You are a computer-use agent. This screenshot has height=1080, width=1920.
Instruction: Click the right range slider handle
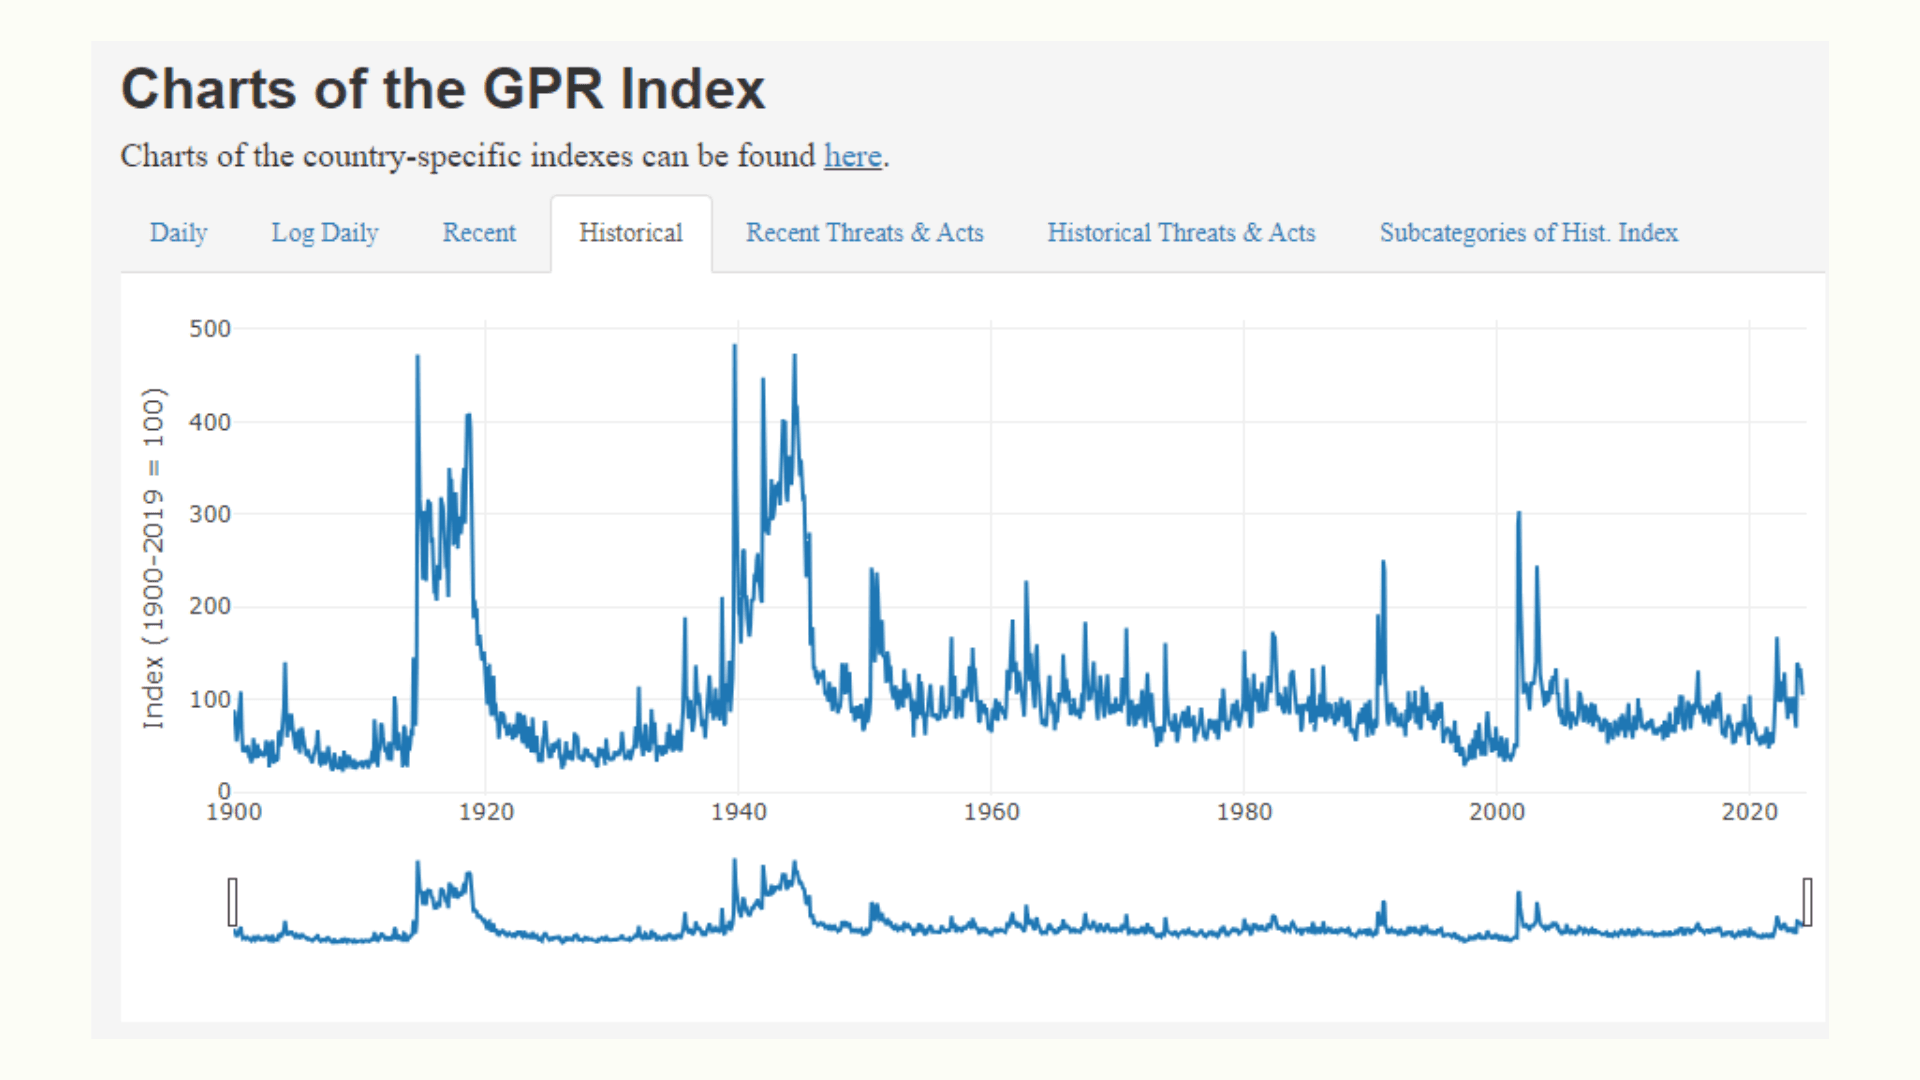click(1807, 902)
